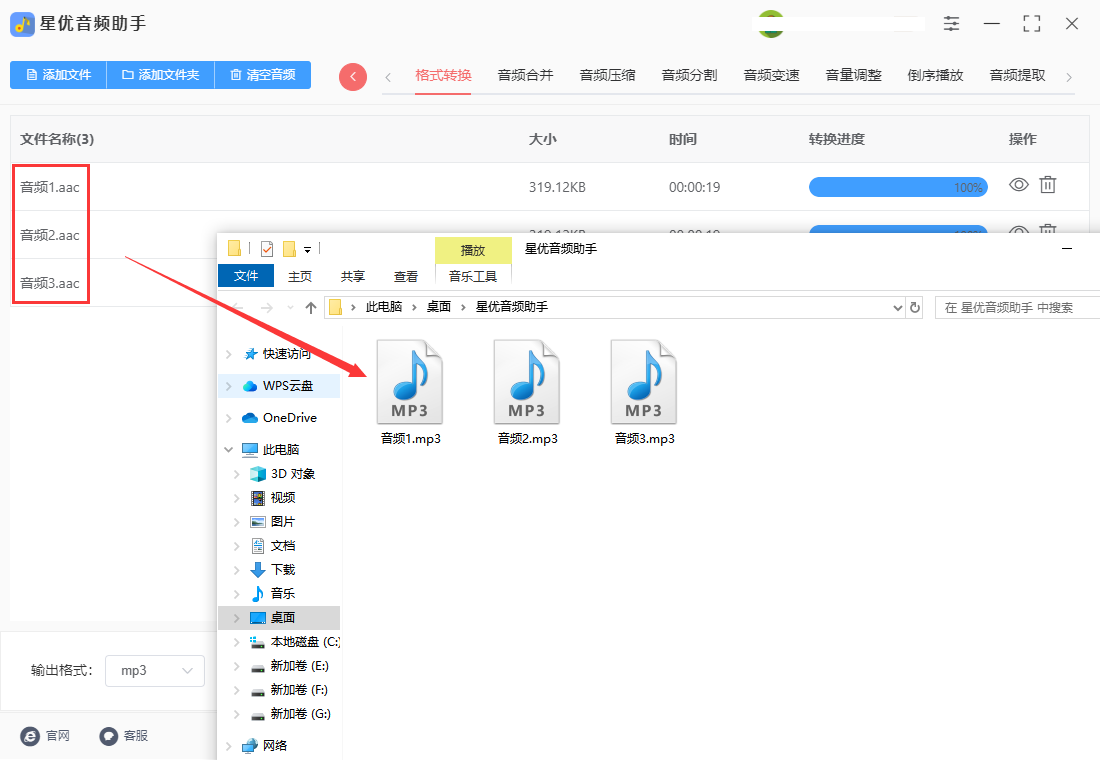Click the new folder quick-access icon
The height and width of the screenshot is (760, 1100).
pos(289,248)
